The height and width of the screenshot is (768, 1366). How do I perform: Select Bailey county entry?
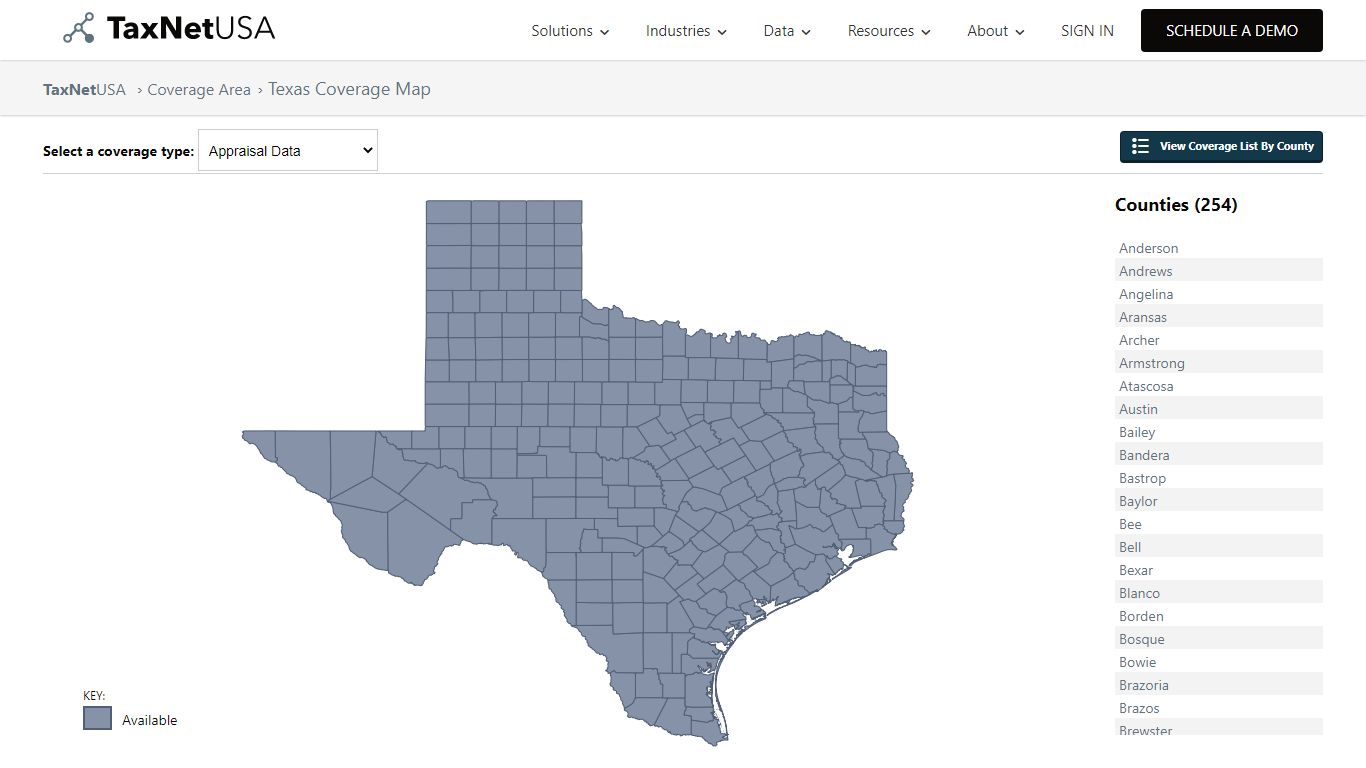point(1219,432)
